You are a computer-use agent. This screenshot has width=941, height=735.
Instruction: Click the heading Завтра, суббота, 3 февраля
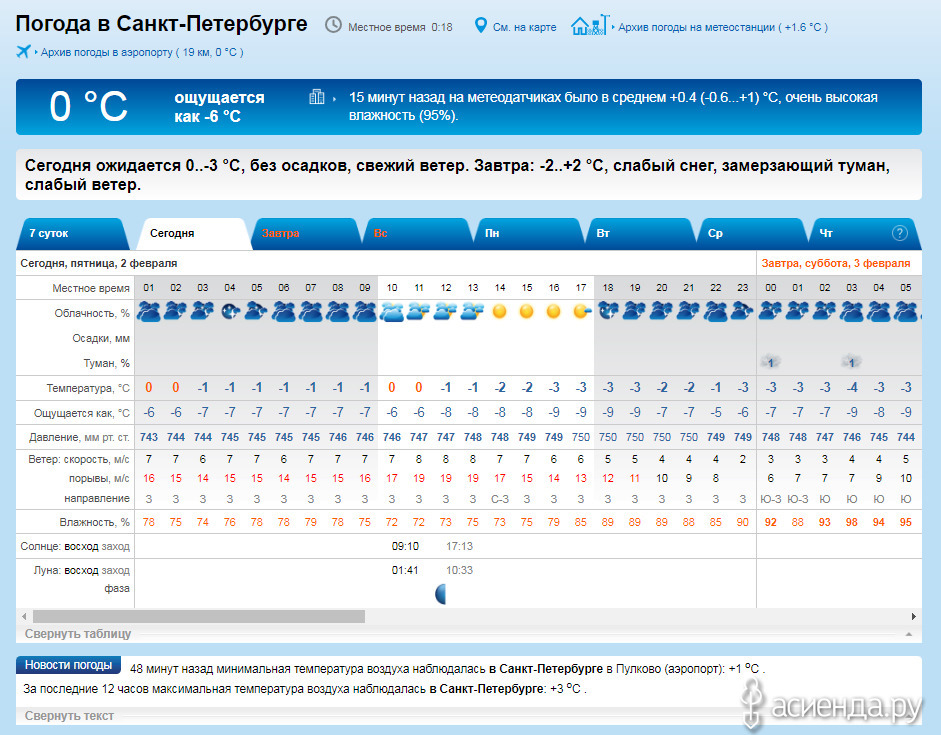click(x=836, y=263)
